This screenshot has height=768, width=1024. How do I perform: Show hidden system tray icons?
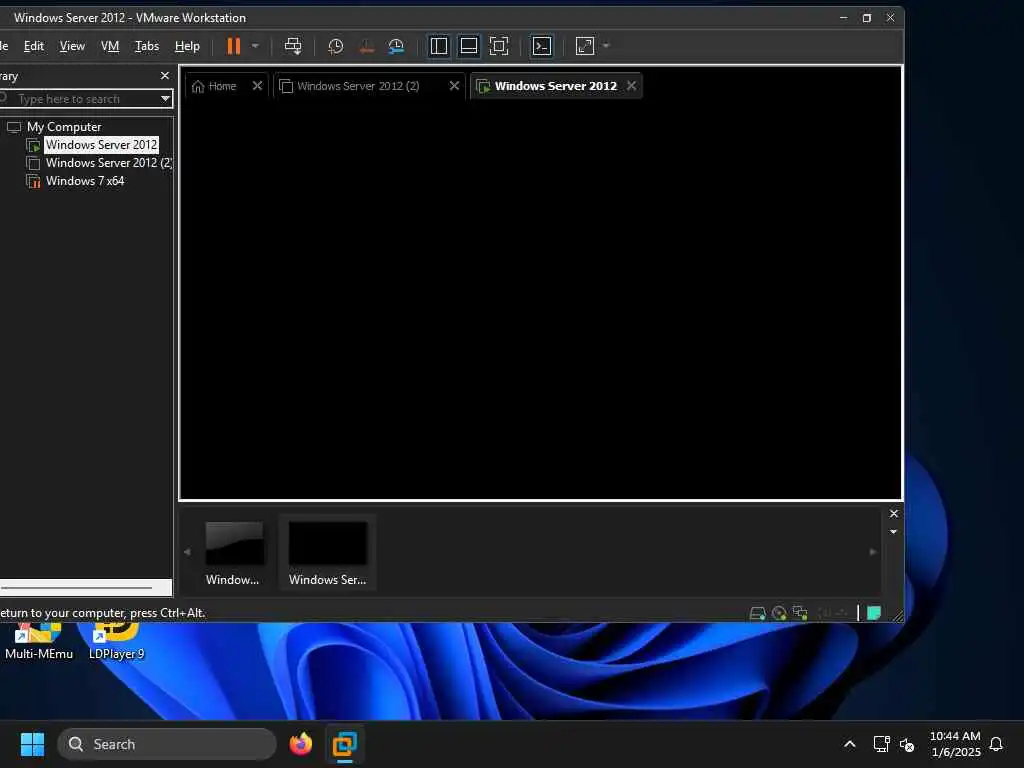[x=850, y=744]
